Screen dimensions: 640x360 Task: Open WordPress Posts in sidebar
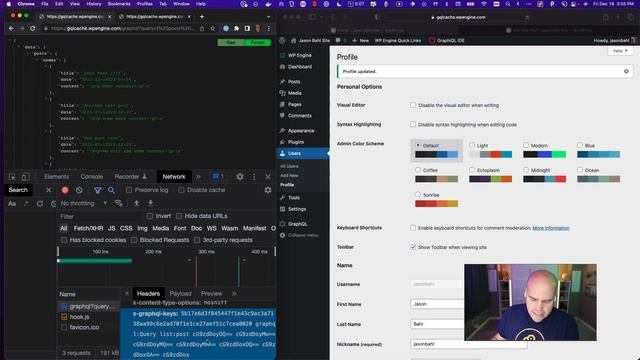coord(293,82)
